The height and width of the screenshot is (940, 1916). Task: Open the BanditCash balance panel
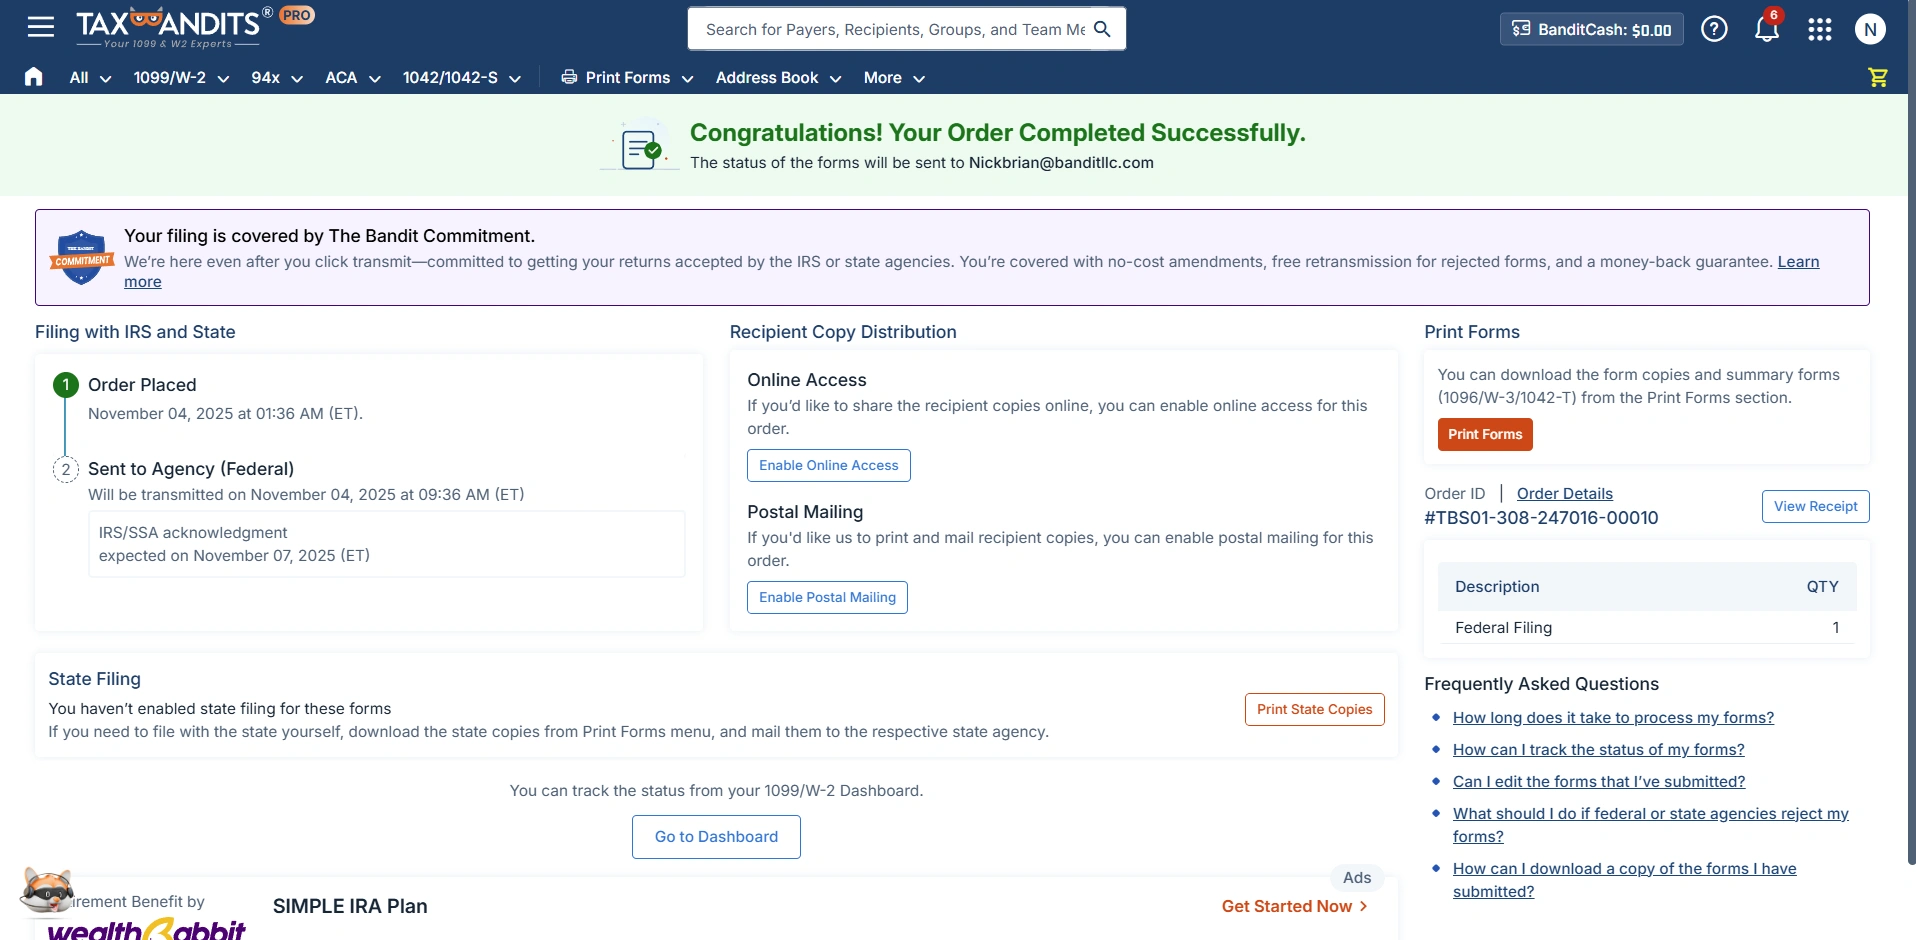(1591, 29)
